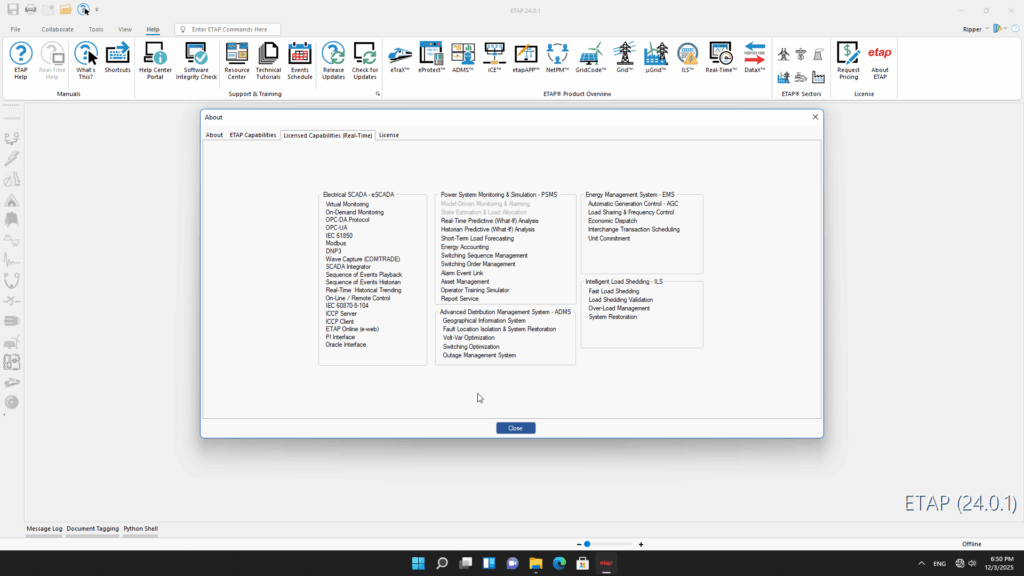The width and height of the screenshot is (1024, 576).
Task: Open the Shortcuts reference icon
Action: (x=118, y=60)
